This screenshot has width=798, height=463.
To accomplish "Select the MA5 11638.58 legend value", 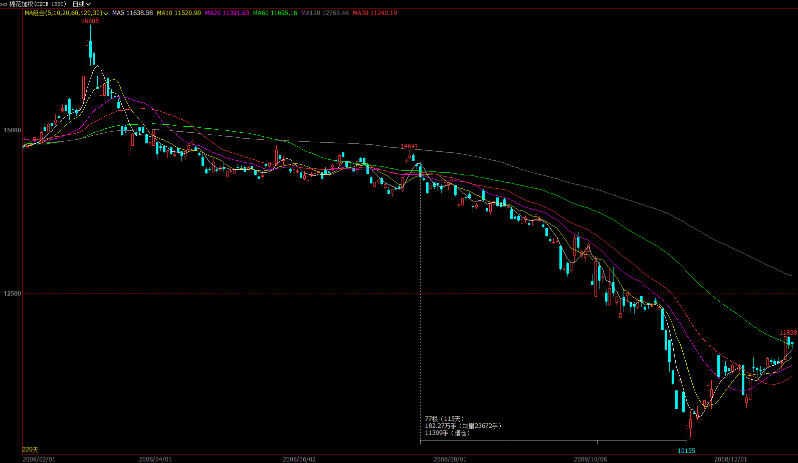I will click(x=132, y=13).
